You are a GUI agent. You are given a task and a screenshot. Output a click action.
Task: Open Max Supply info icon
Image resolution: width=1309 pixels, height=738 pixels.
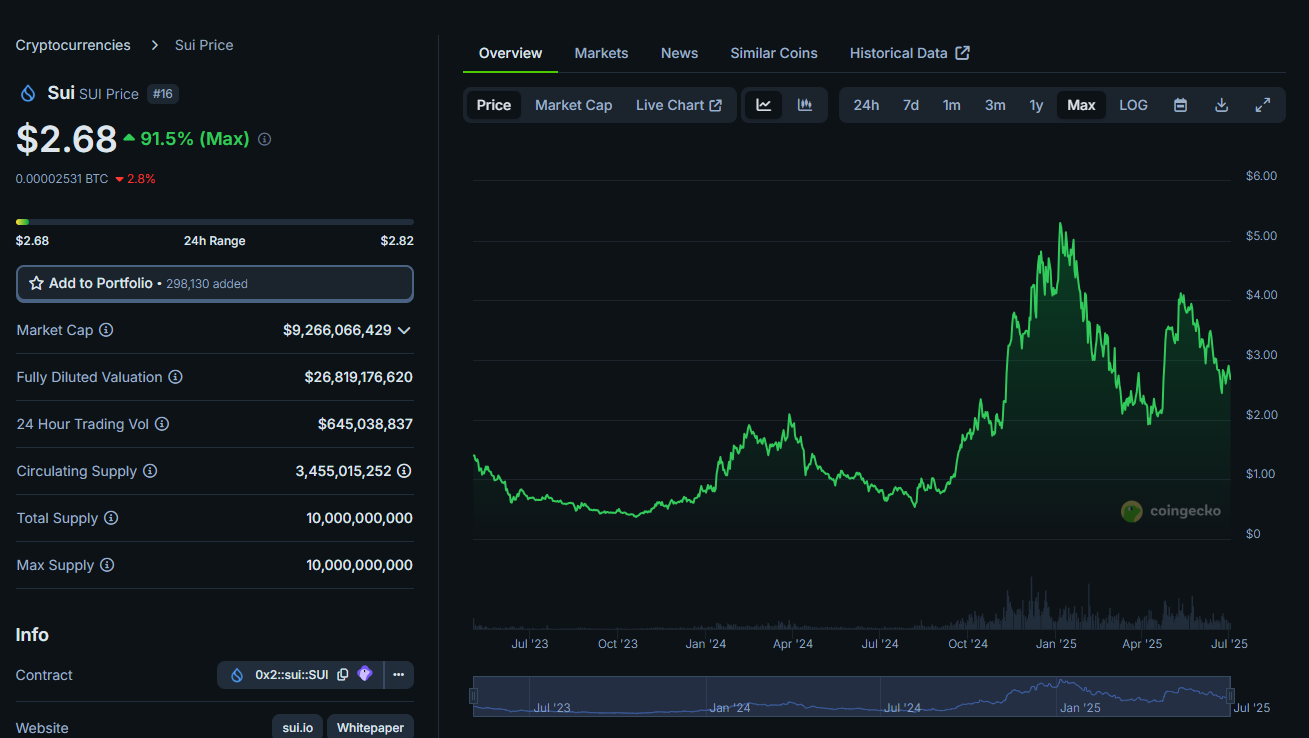point(107,565)
